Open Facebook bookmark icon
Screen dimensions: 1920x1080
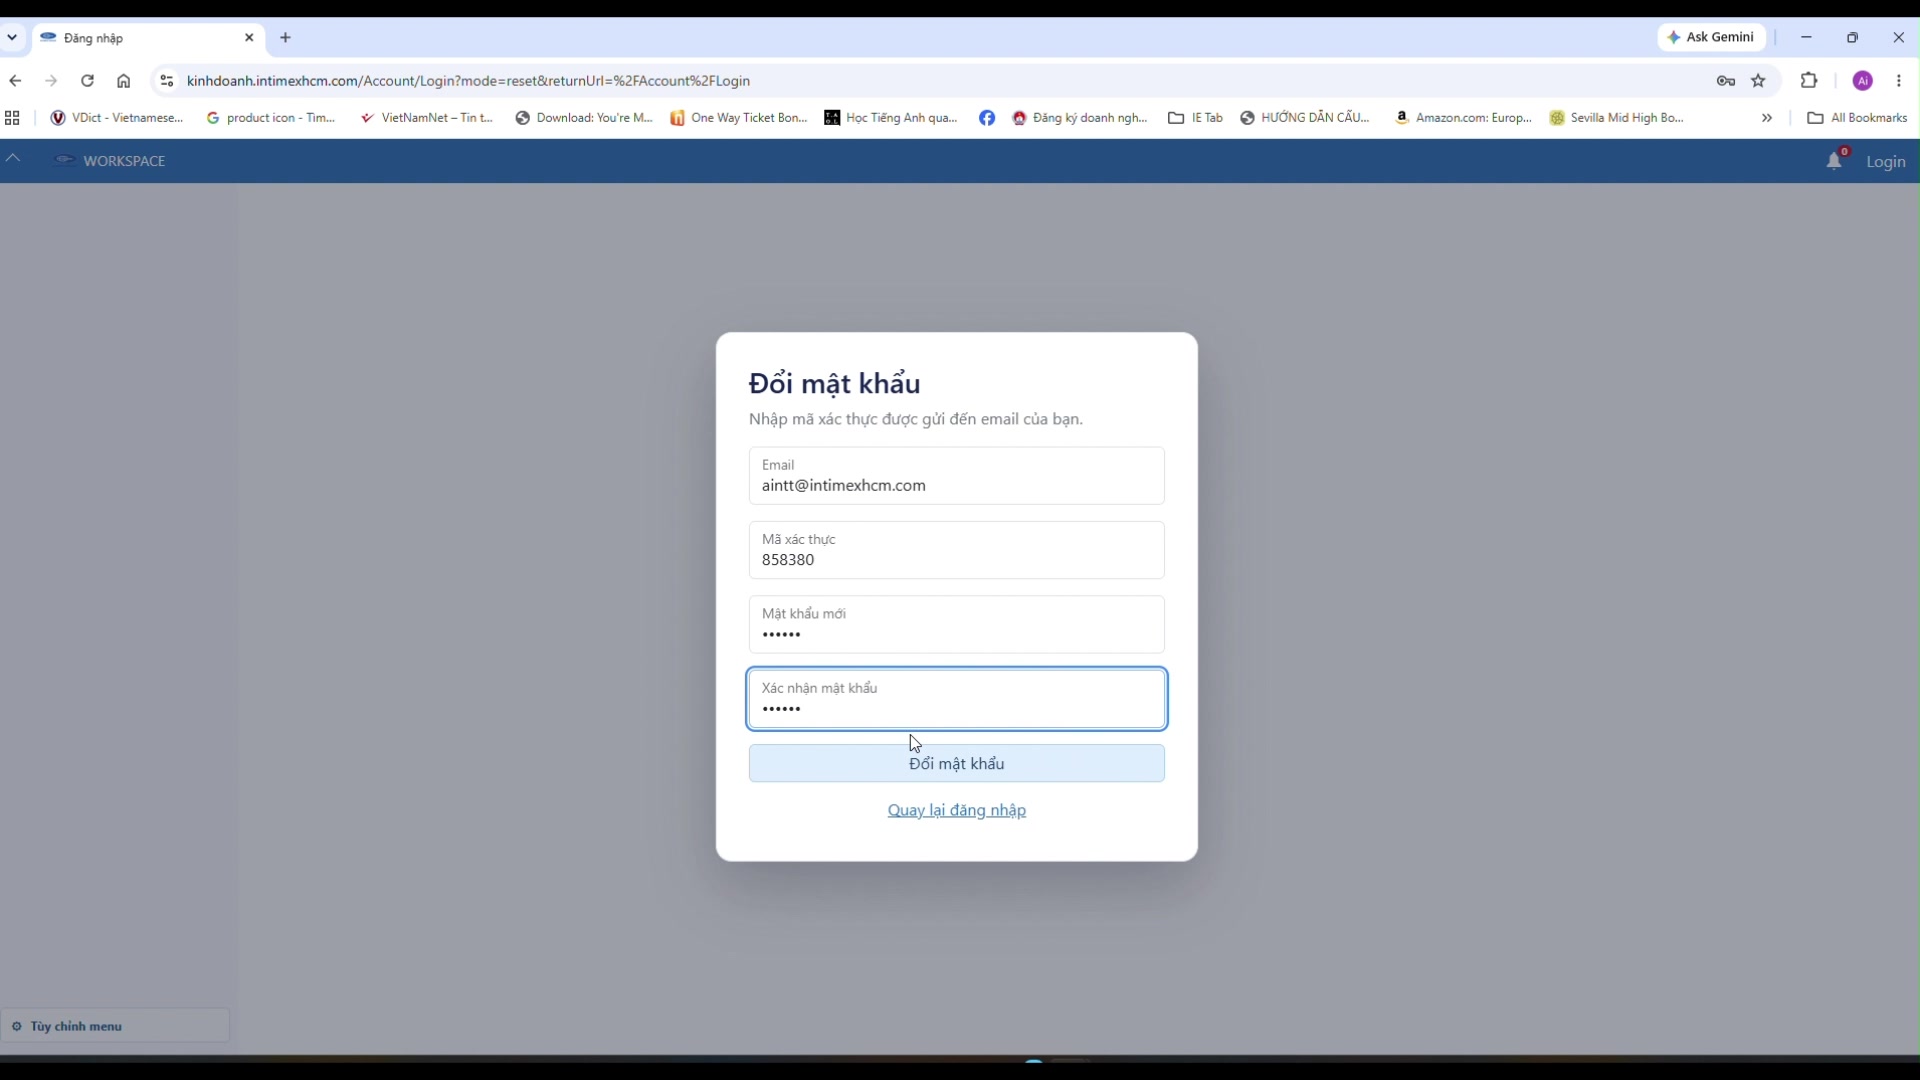click(x=987, y=118)
